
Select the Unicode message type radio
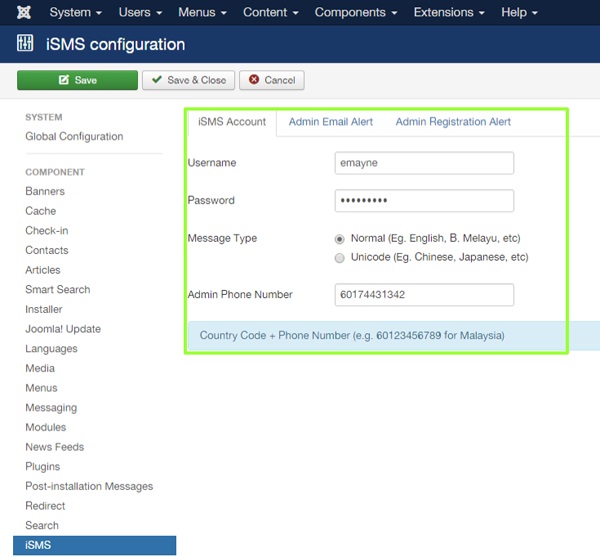tap(339, 258)
